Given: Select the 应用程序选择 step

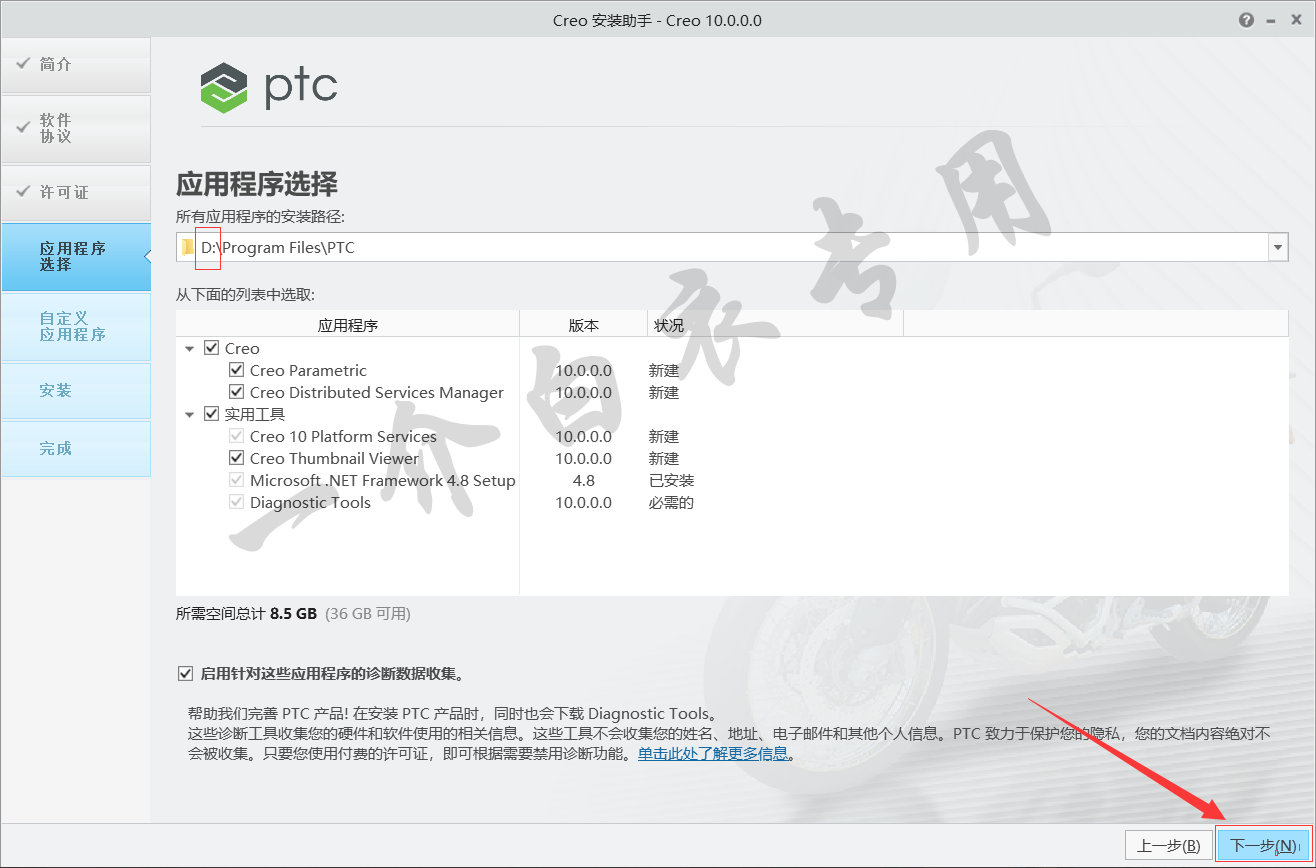Looking at the screenshot, I should [76, 257].
